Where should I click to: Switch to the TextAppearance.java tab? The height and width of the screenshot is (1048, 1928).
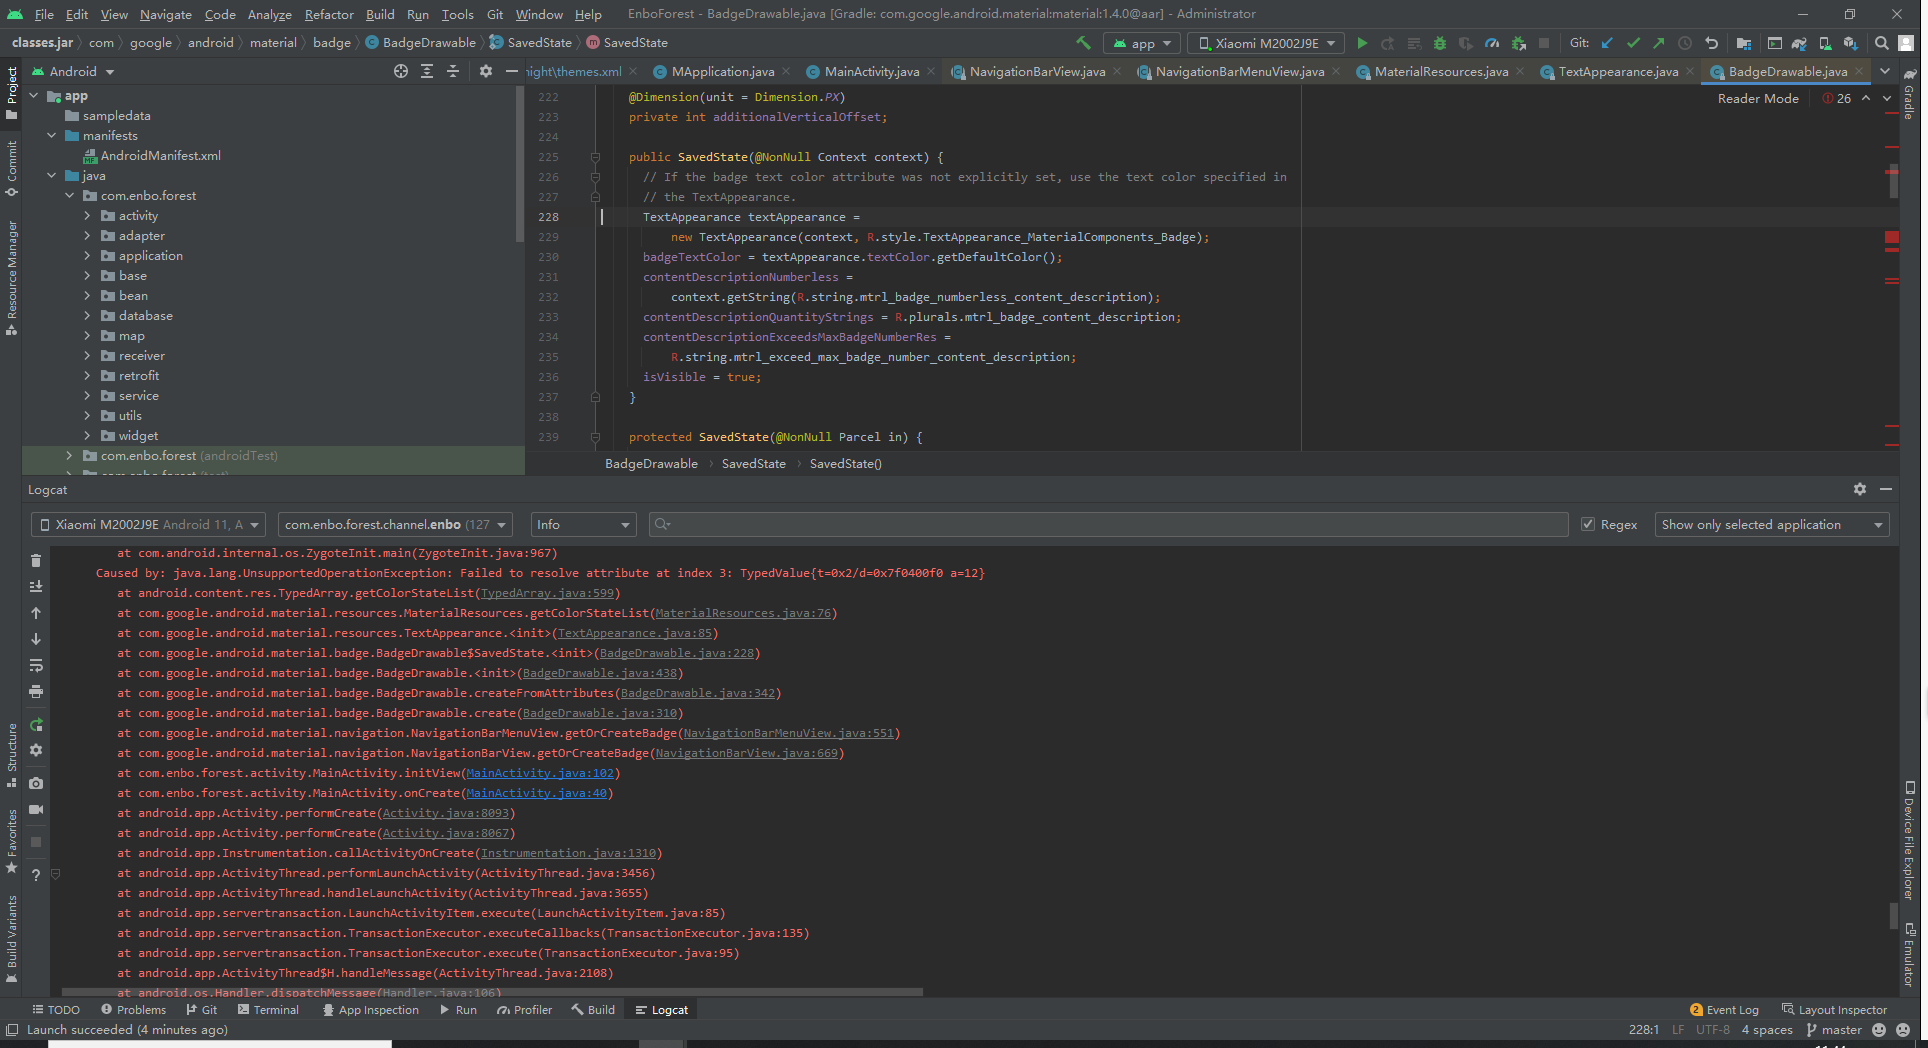tap(1617, 71)
